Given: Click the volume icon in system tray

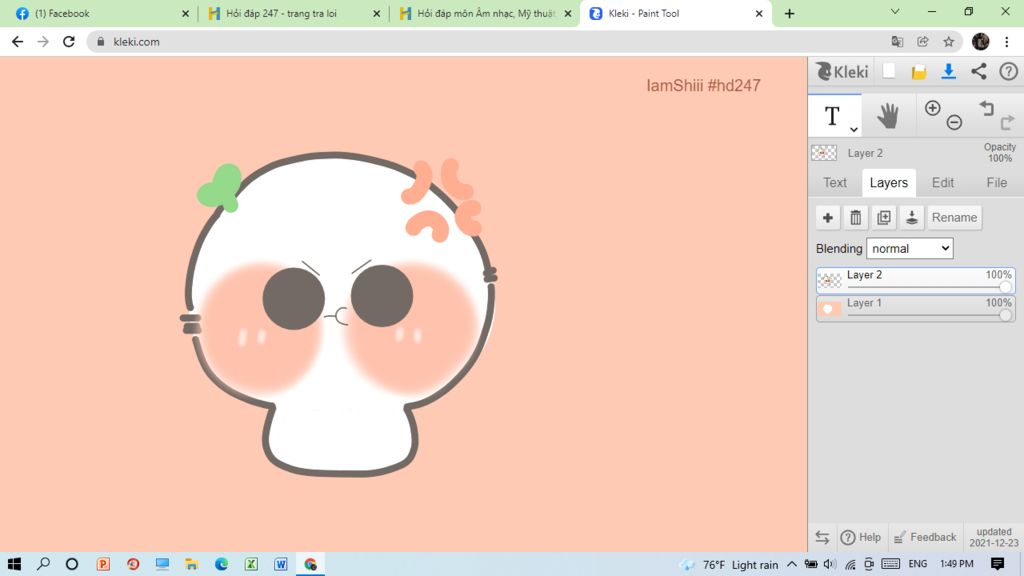Looking at the screenshot, I should point(829,564).
